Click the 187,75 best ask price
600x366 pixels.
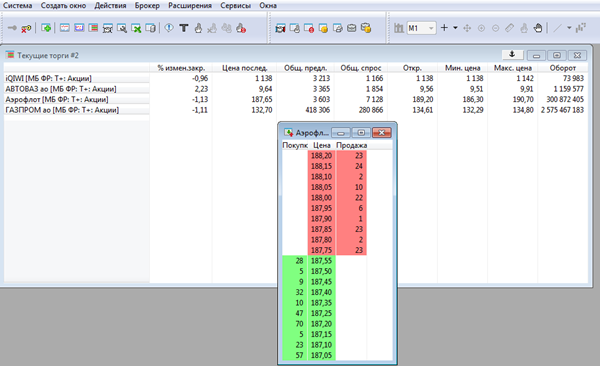[x=321, y=250]
